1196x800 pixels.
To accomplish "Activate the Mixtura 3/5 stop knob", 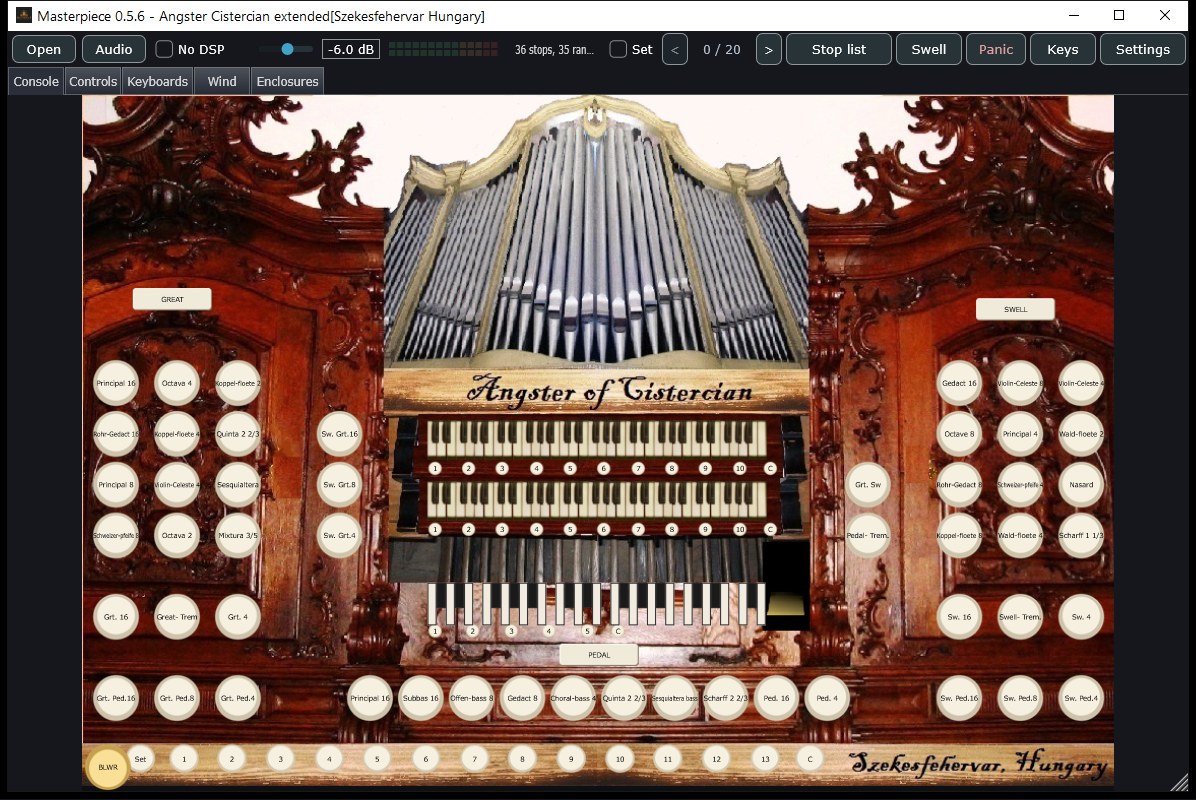I will [x=238, y=535].
